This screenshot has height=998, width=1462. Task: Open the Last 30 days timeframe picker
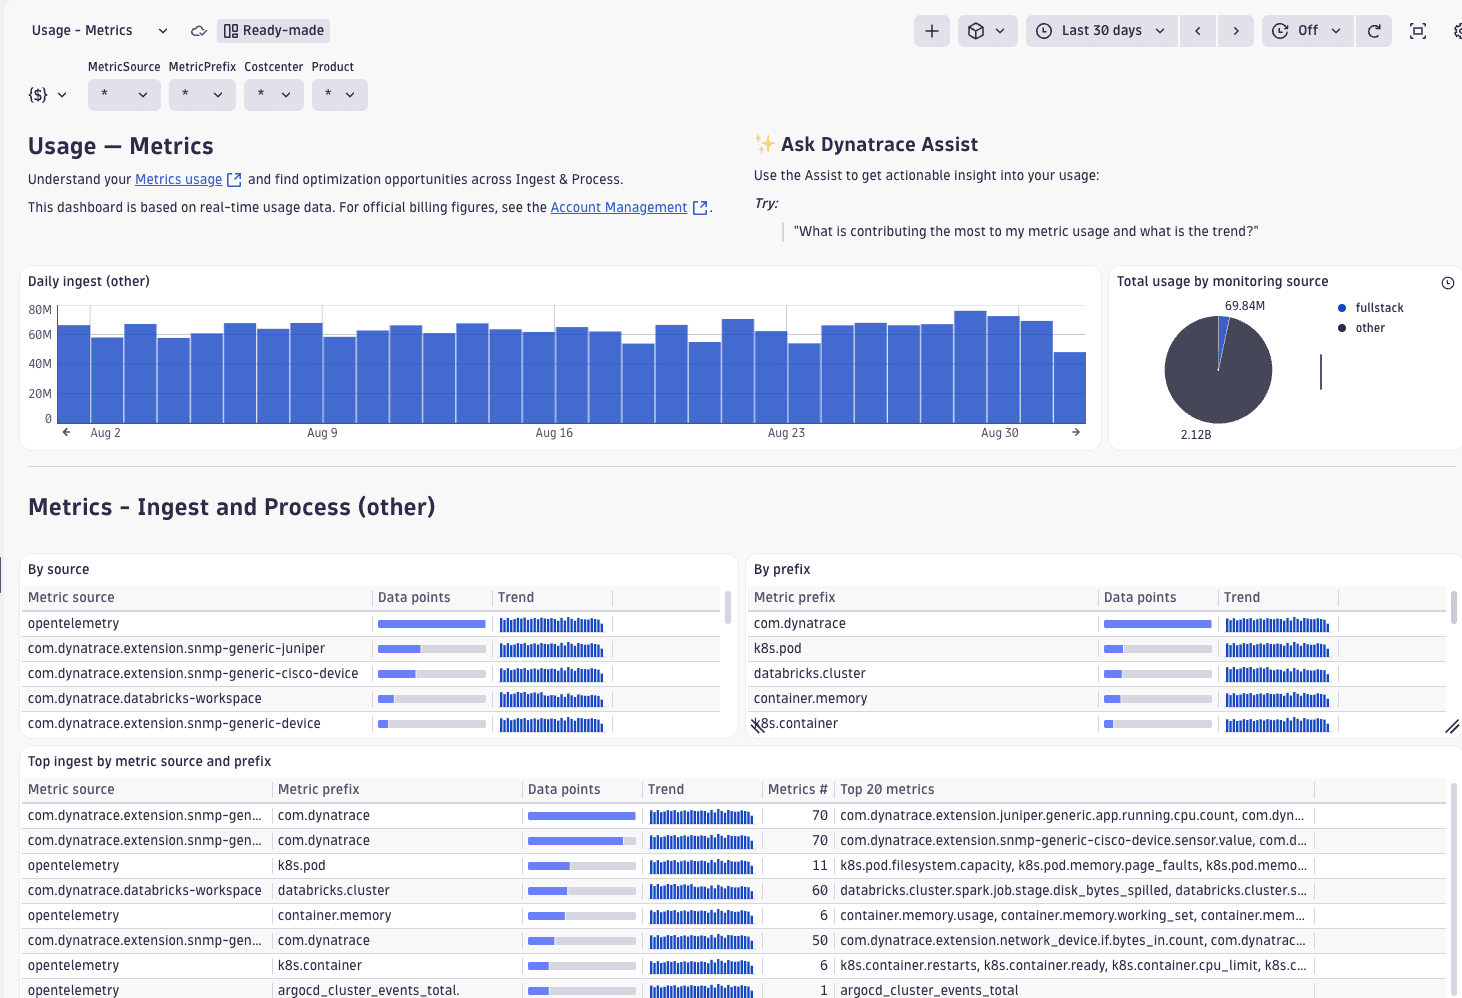click(1102, 31)
